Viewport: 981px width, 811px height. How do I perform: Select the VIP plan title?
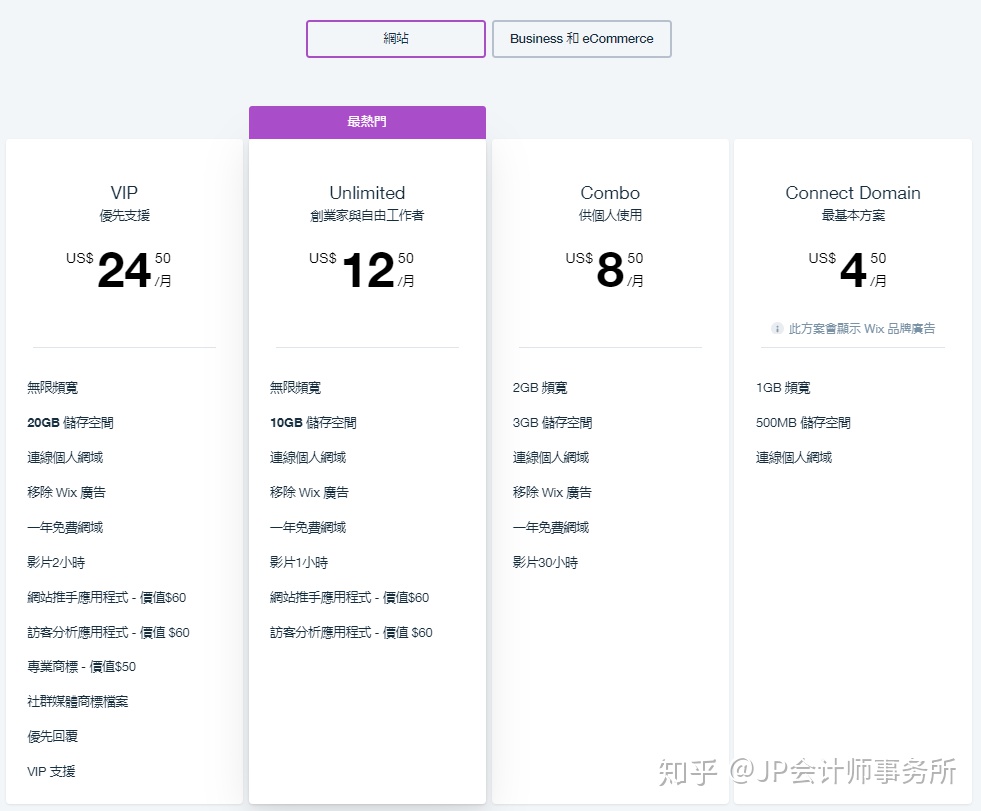click(124, 193)
